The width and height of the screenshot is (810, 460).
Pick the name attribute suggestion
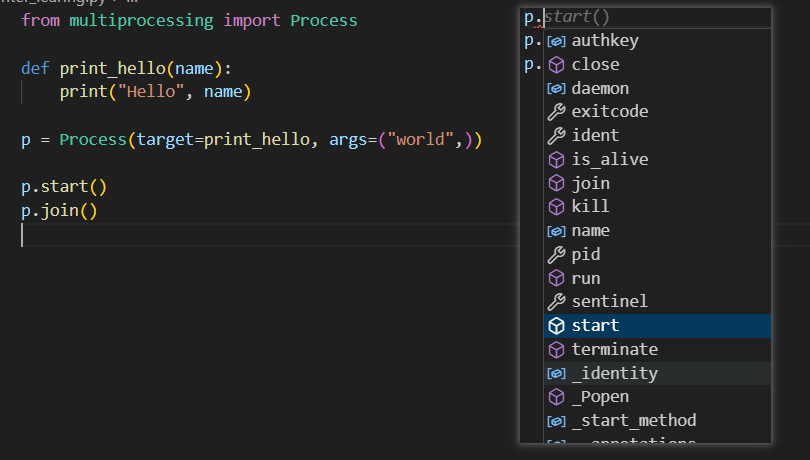click(590, 231)
